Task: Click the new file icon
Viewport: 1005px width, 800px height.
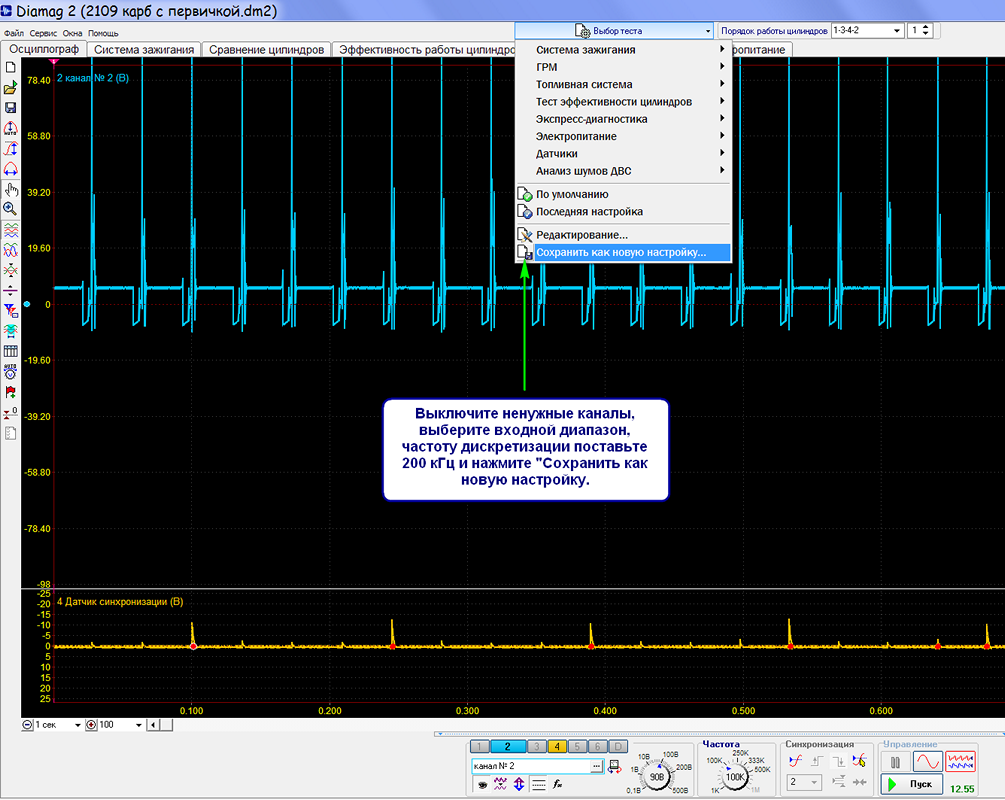Action: [10, 67]
